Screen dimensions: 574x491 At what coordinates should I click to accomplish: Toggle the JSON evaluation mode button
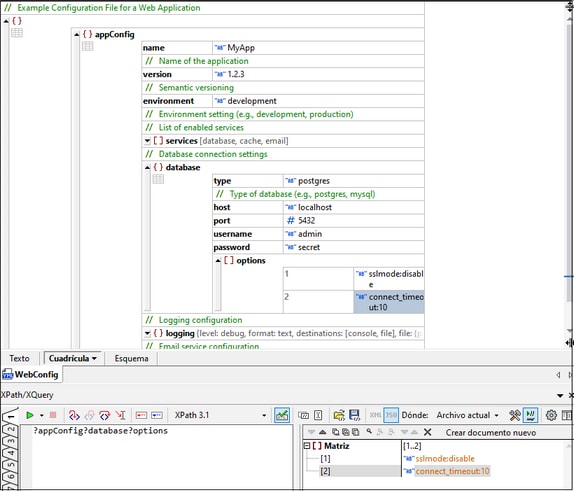click(x=391, y=415)
